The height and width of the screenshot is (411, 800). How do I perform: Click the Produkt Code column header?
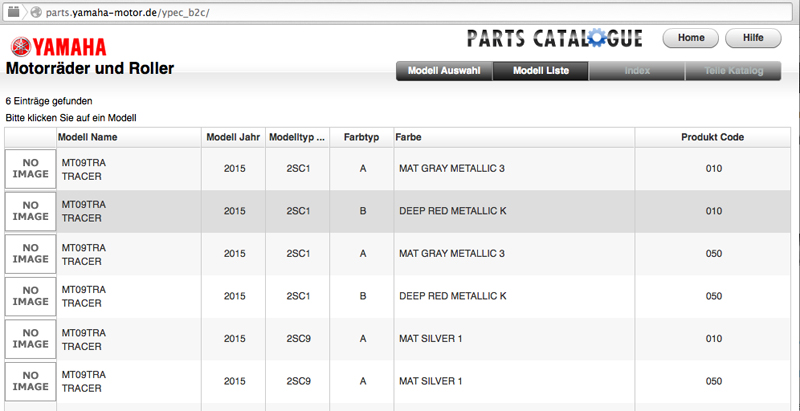[712, 137]
